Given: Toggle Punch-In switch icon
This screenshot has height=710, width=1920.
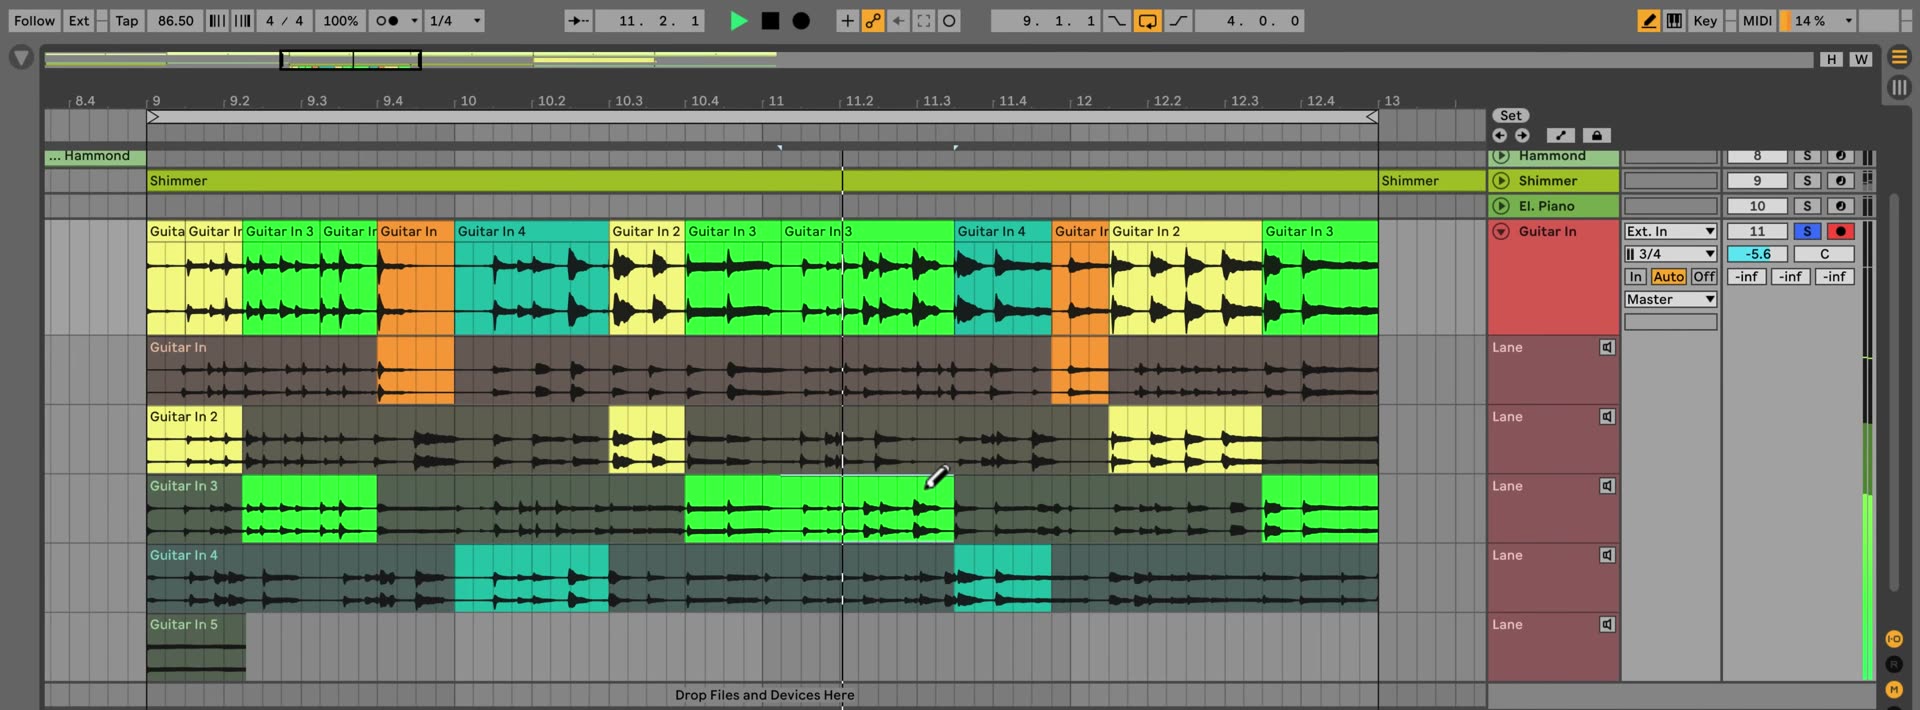Looking at the screenshot, I should point(1116,20).
